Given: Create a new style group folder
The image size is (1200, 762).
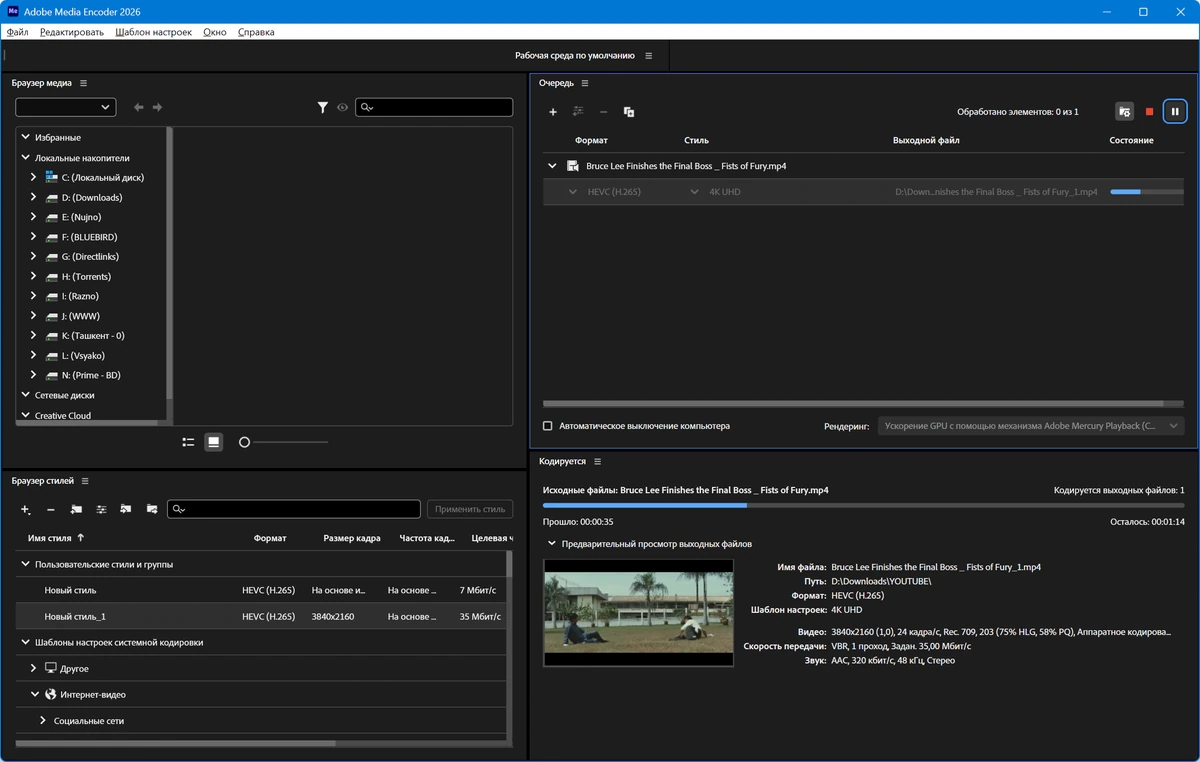Looking at the screenshot, I should point(76,509).
